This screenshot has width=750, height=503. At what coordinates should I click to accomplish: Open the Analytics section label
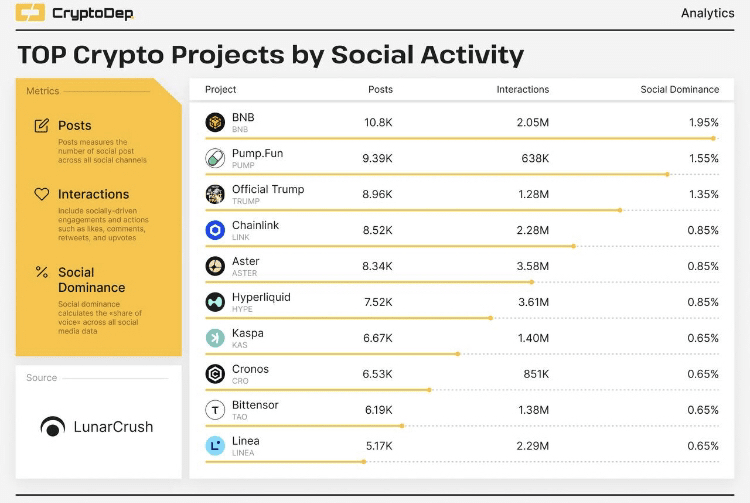pos(708,13)
